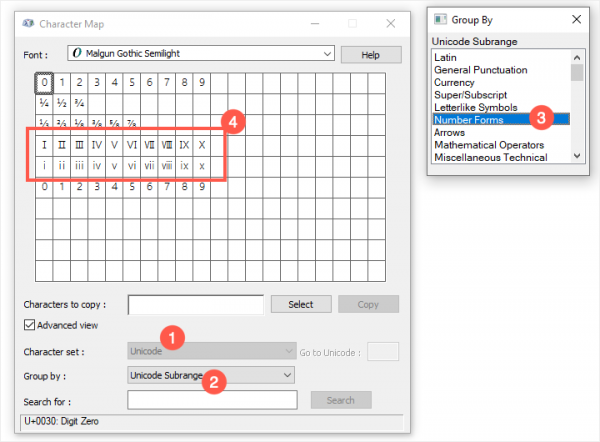Click the Search button
The height and width of the screenshot is (442, 600).
click(x=341, y=400)
